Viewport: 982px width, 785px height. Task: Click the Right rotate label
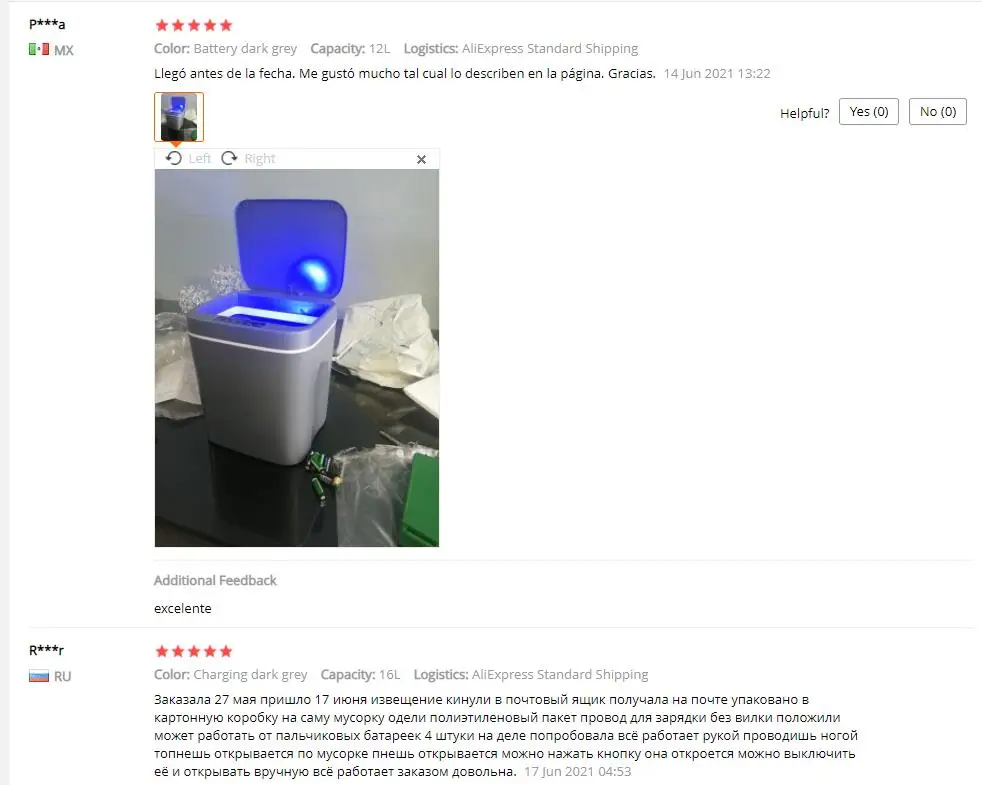tap(260, 159)
